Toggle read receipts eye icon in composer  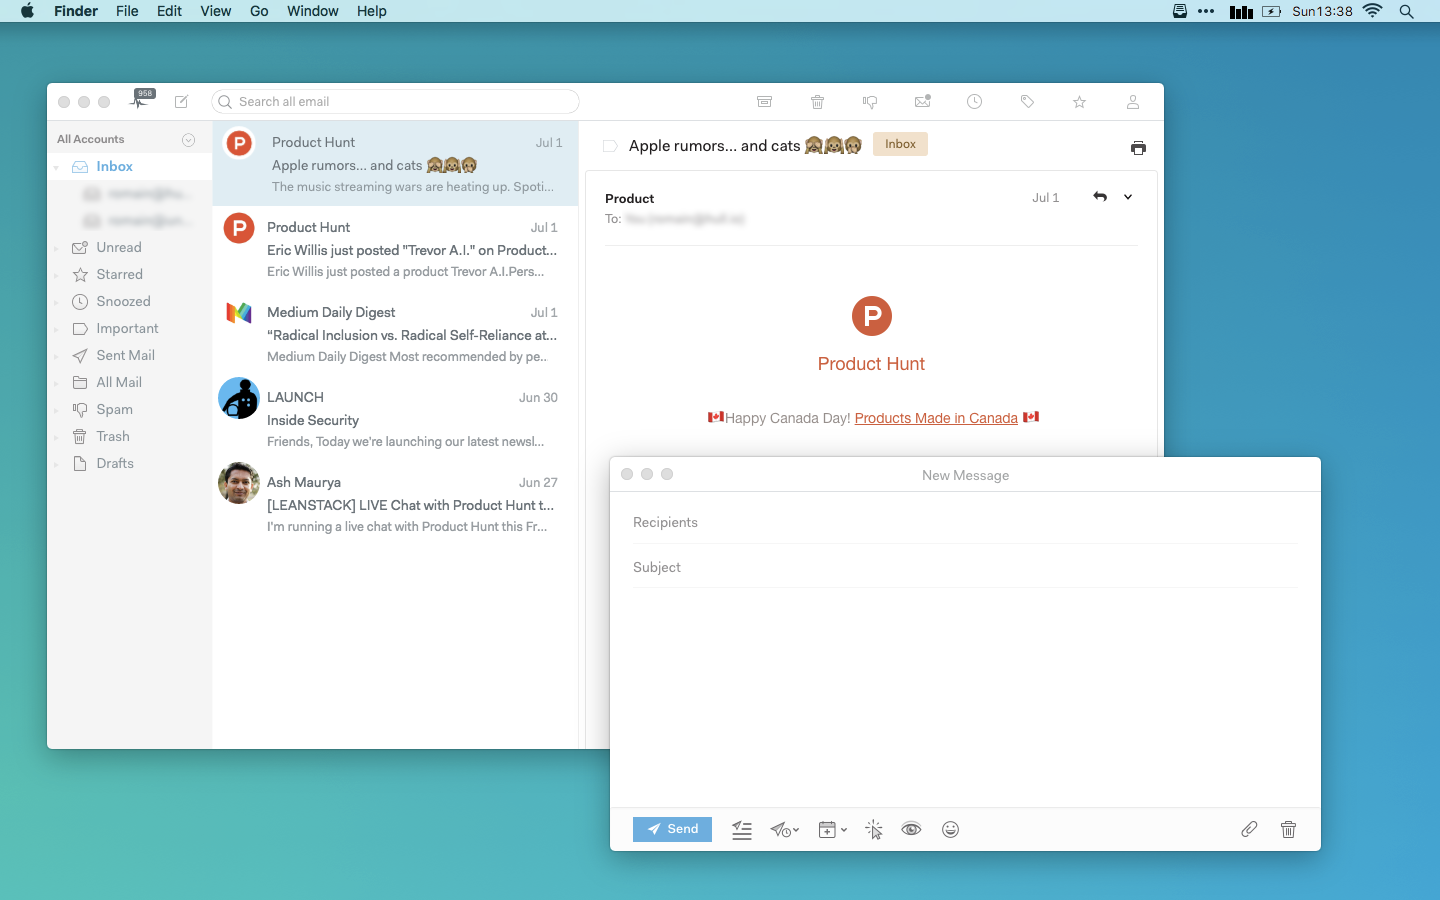click(x=911, y=829)
